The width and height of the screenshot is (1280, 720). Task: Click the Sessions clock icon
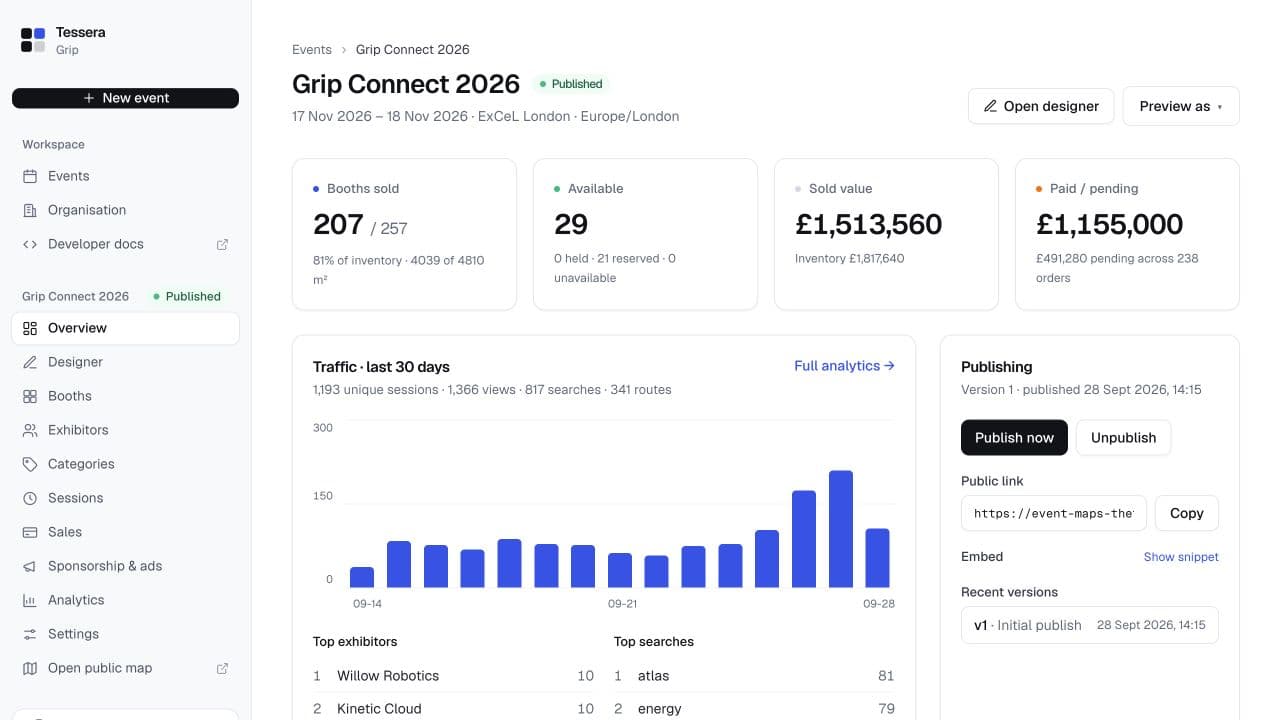coord(30,498)
